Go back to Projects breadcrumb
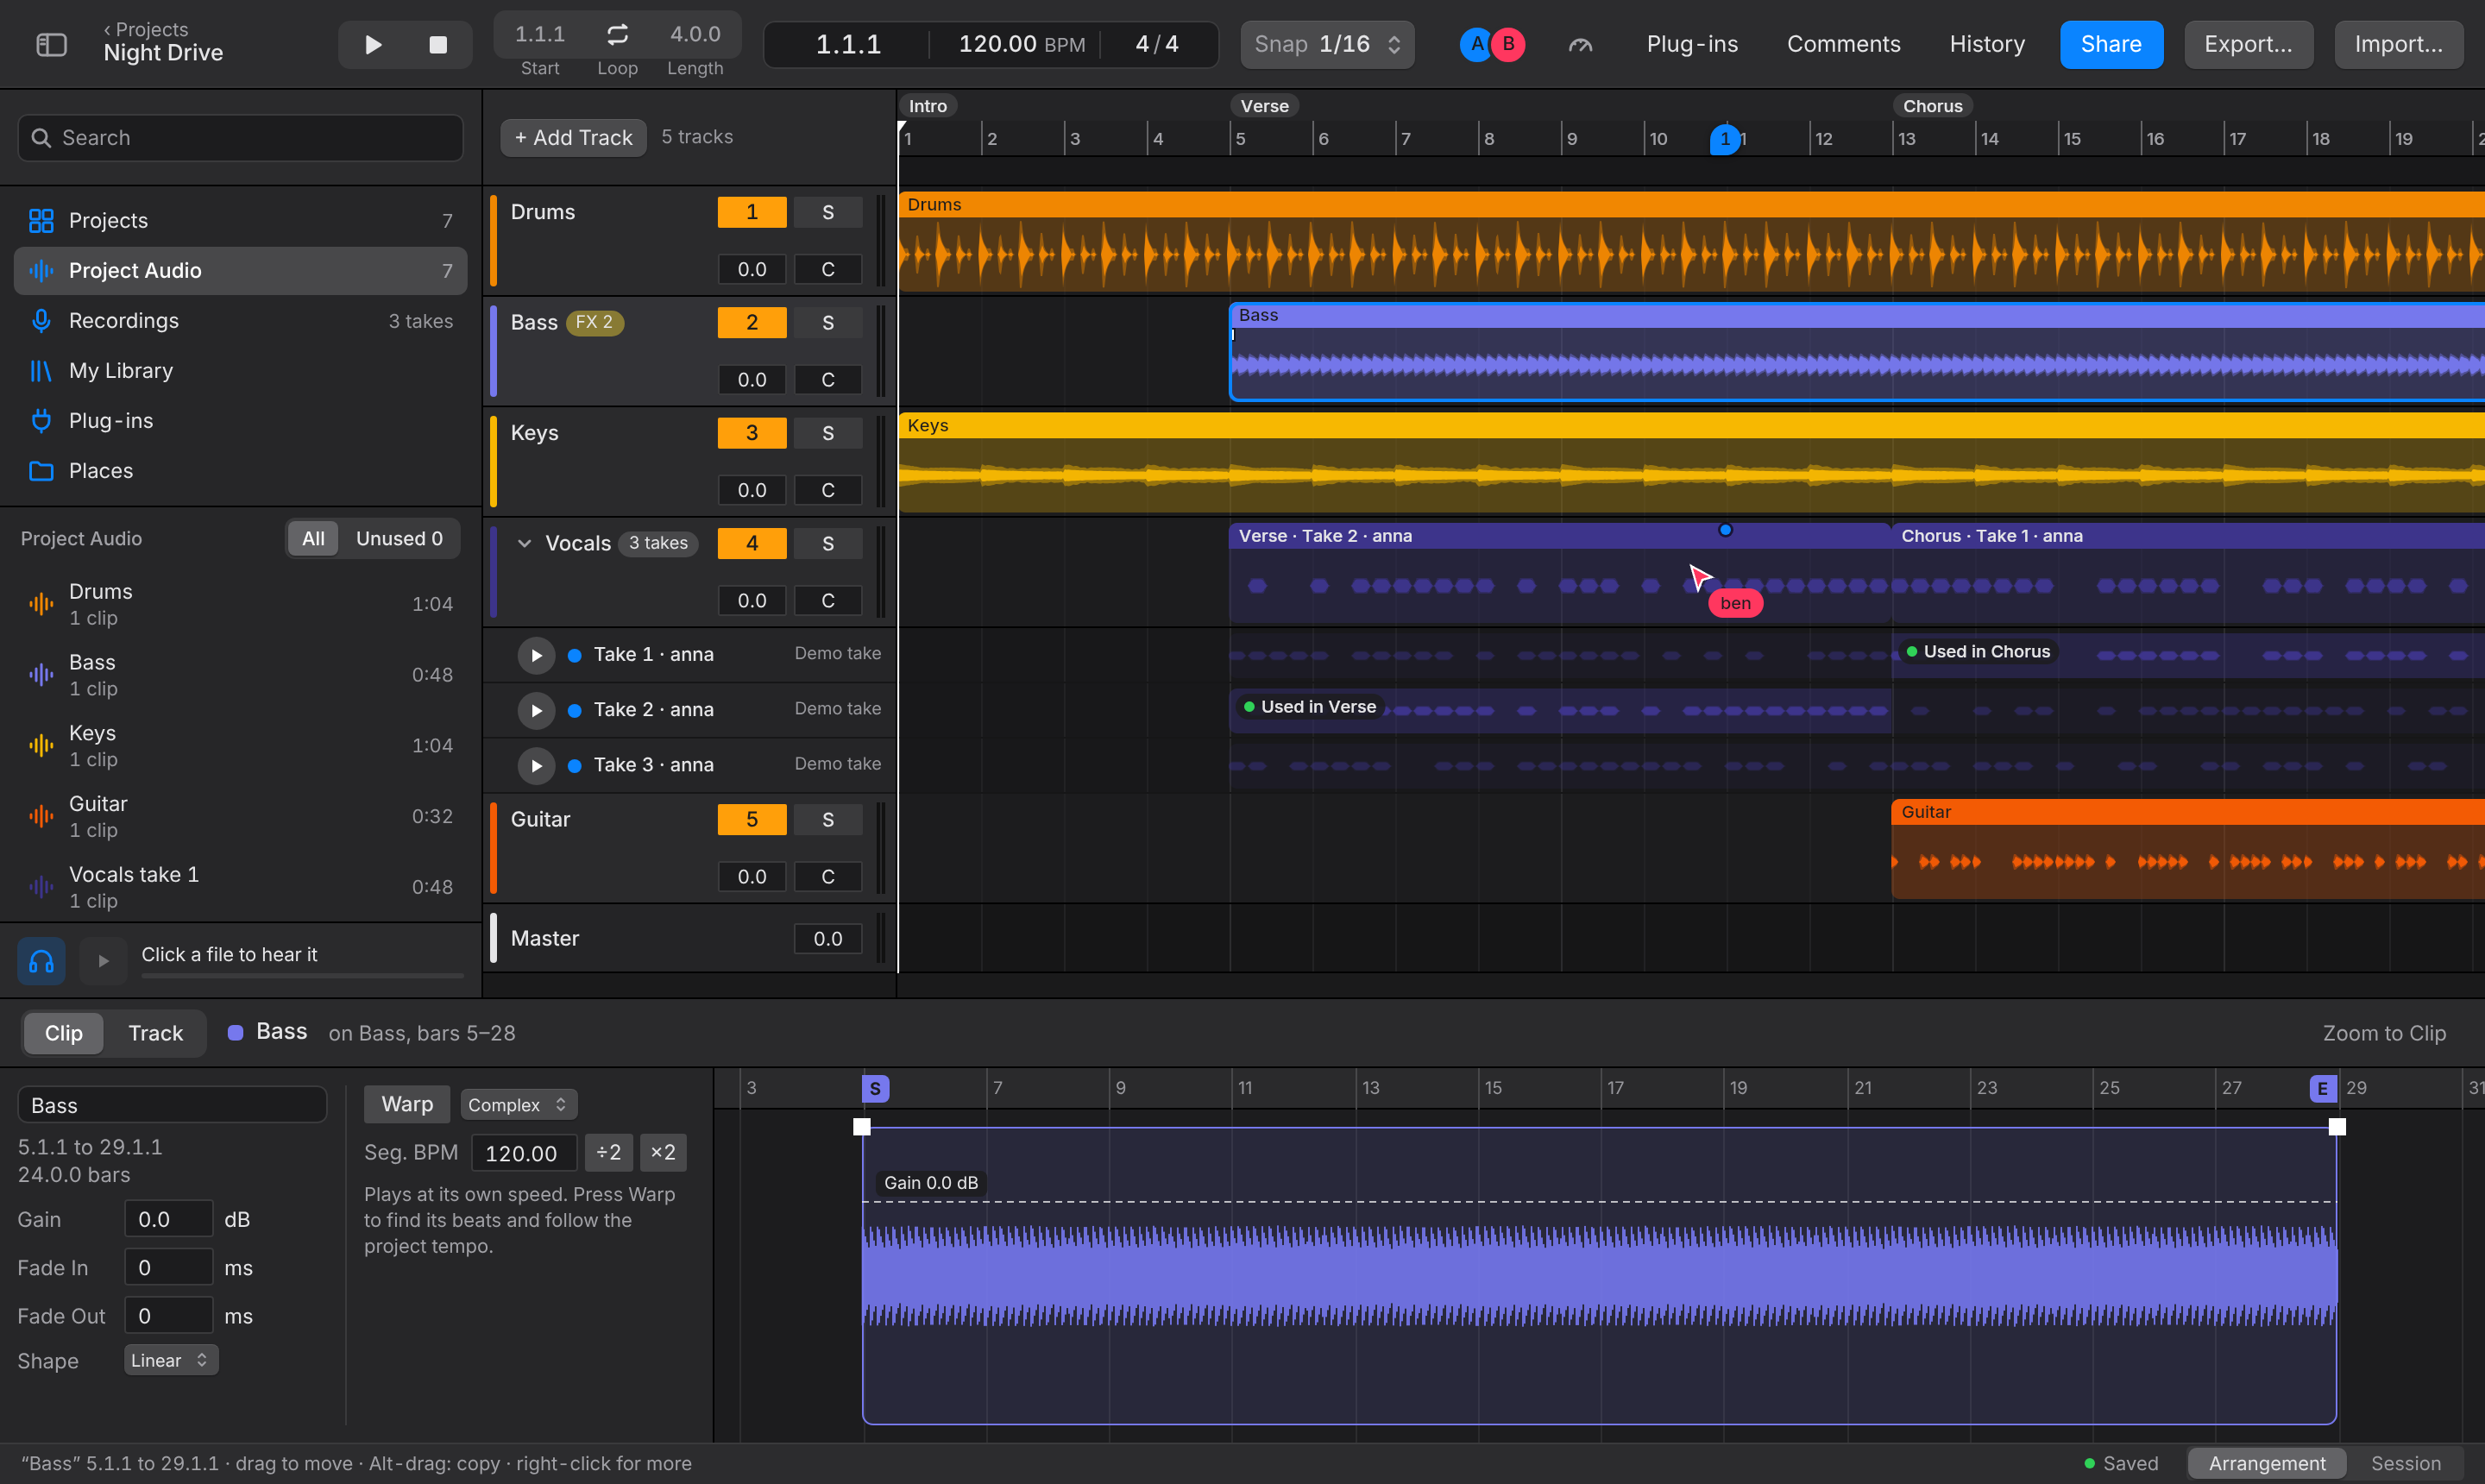The width and height of the screenshot is (2485, 1484). pyautogui.click(x=146, y=29)
